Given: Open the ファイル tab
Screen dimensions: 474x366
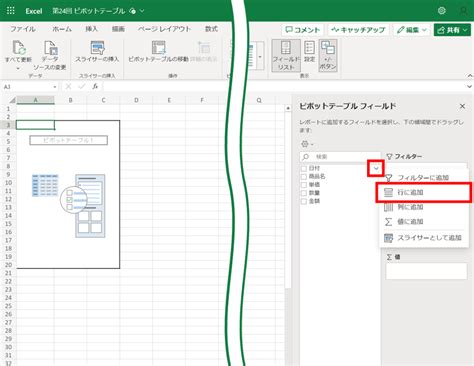Looking at the screenshot, I should tap(23, 29).
